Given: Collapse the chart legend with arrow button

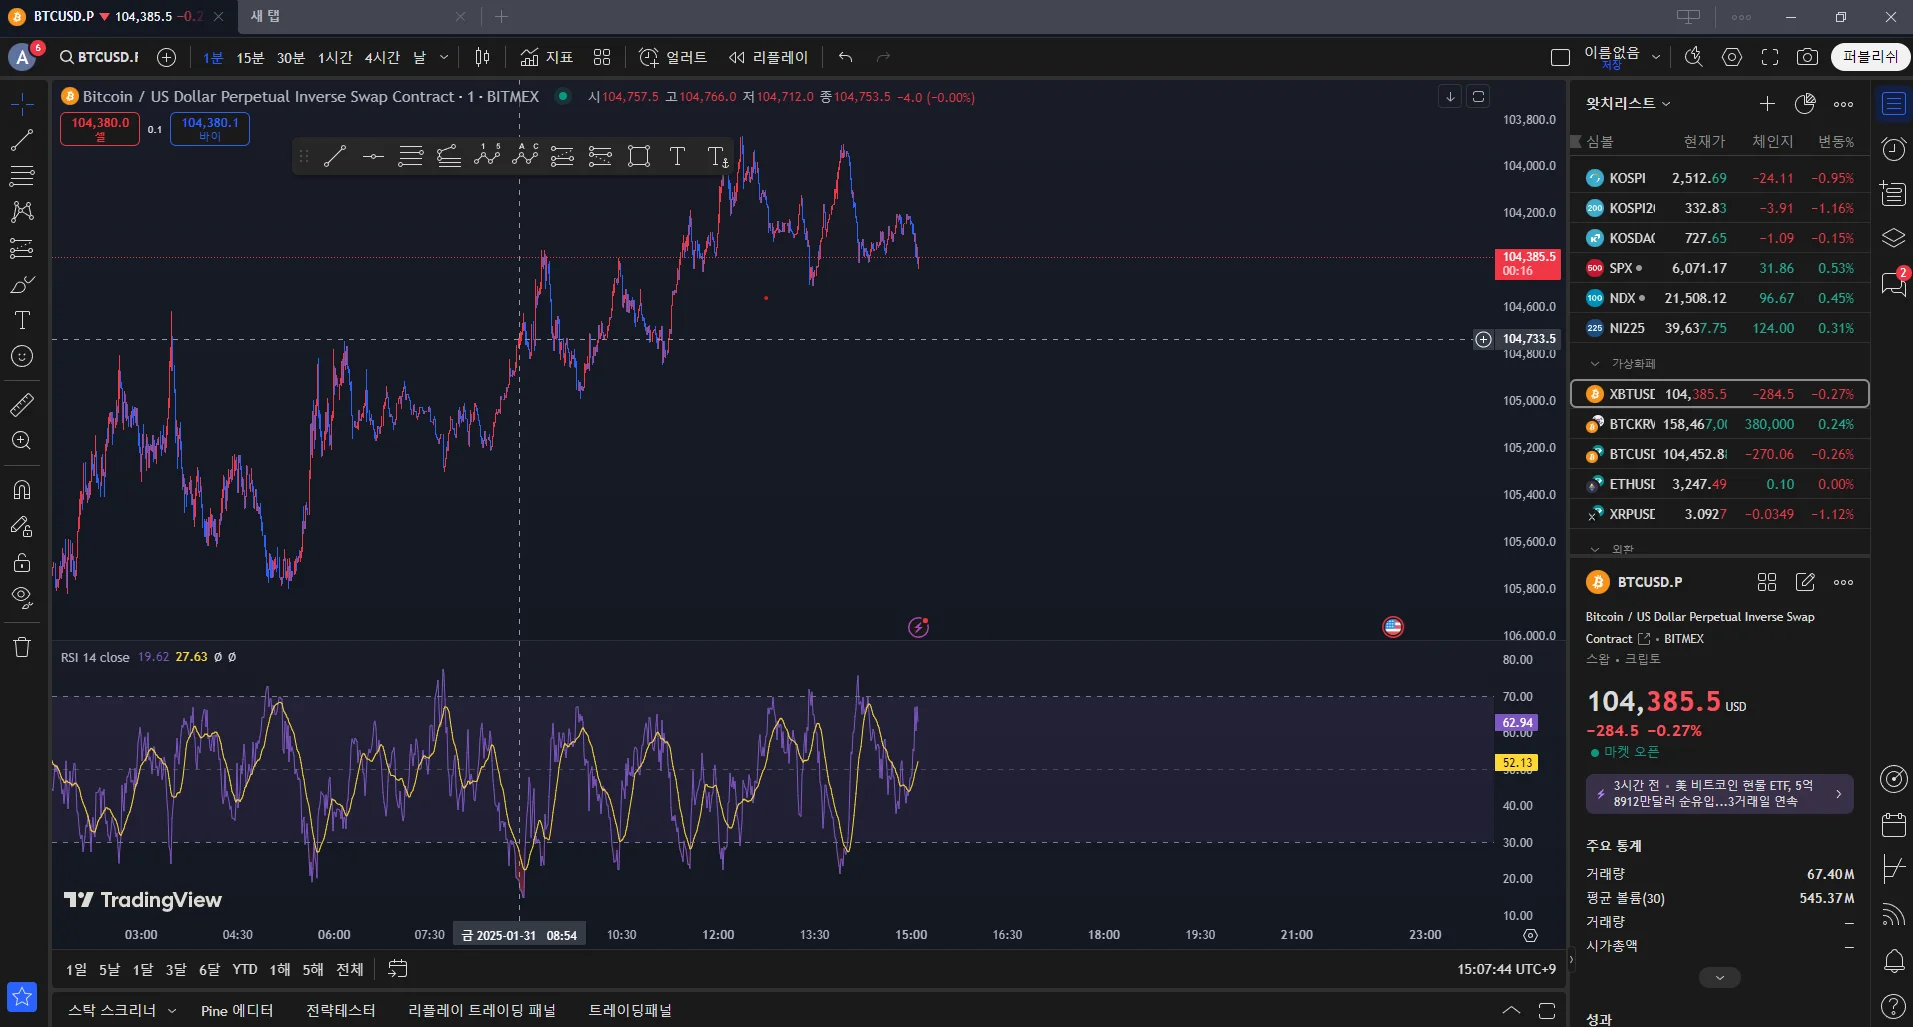Looking at the screenshot, I should click(x=1450, y=96).
